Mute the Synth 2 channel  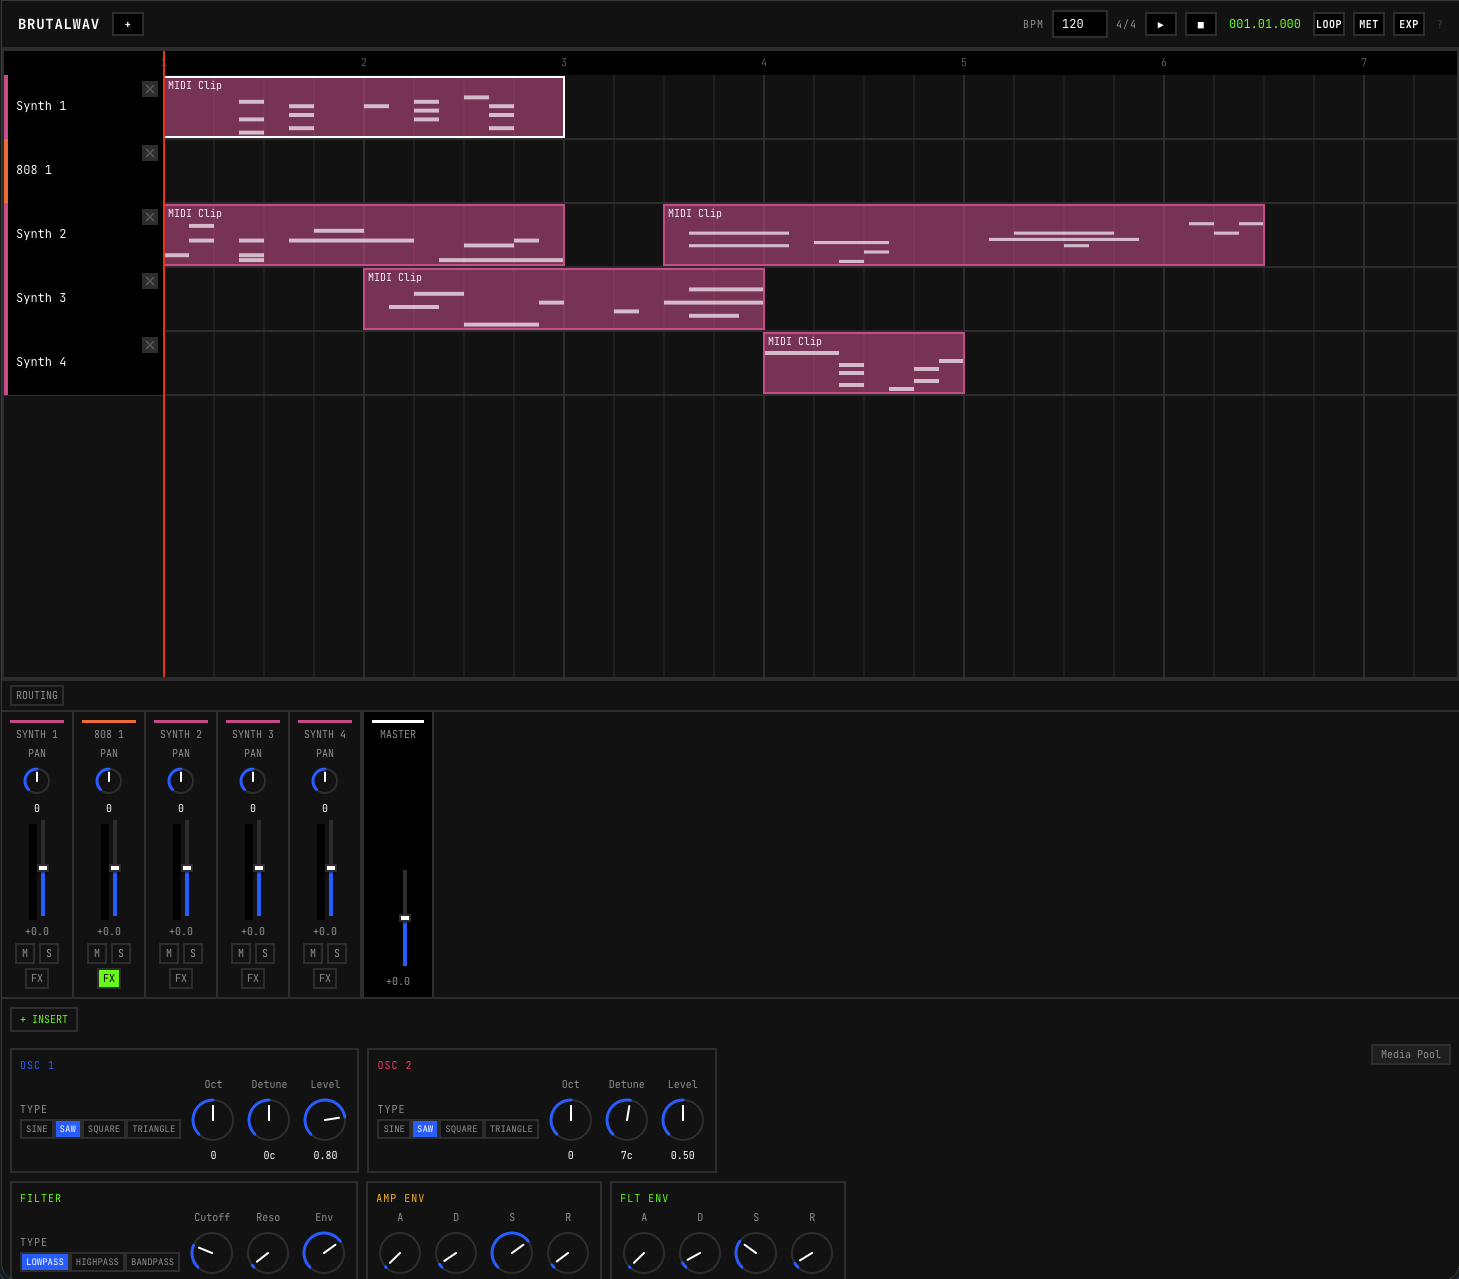pos(169,953)
